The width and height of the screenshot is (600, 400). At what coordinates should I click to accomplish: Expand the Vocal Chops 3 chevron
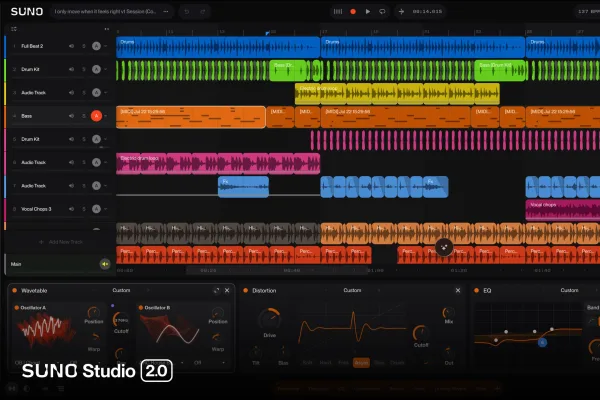tap(106, 209)
